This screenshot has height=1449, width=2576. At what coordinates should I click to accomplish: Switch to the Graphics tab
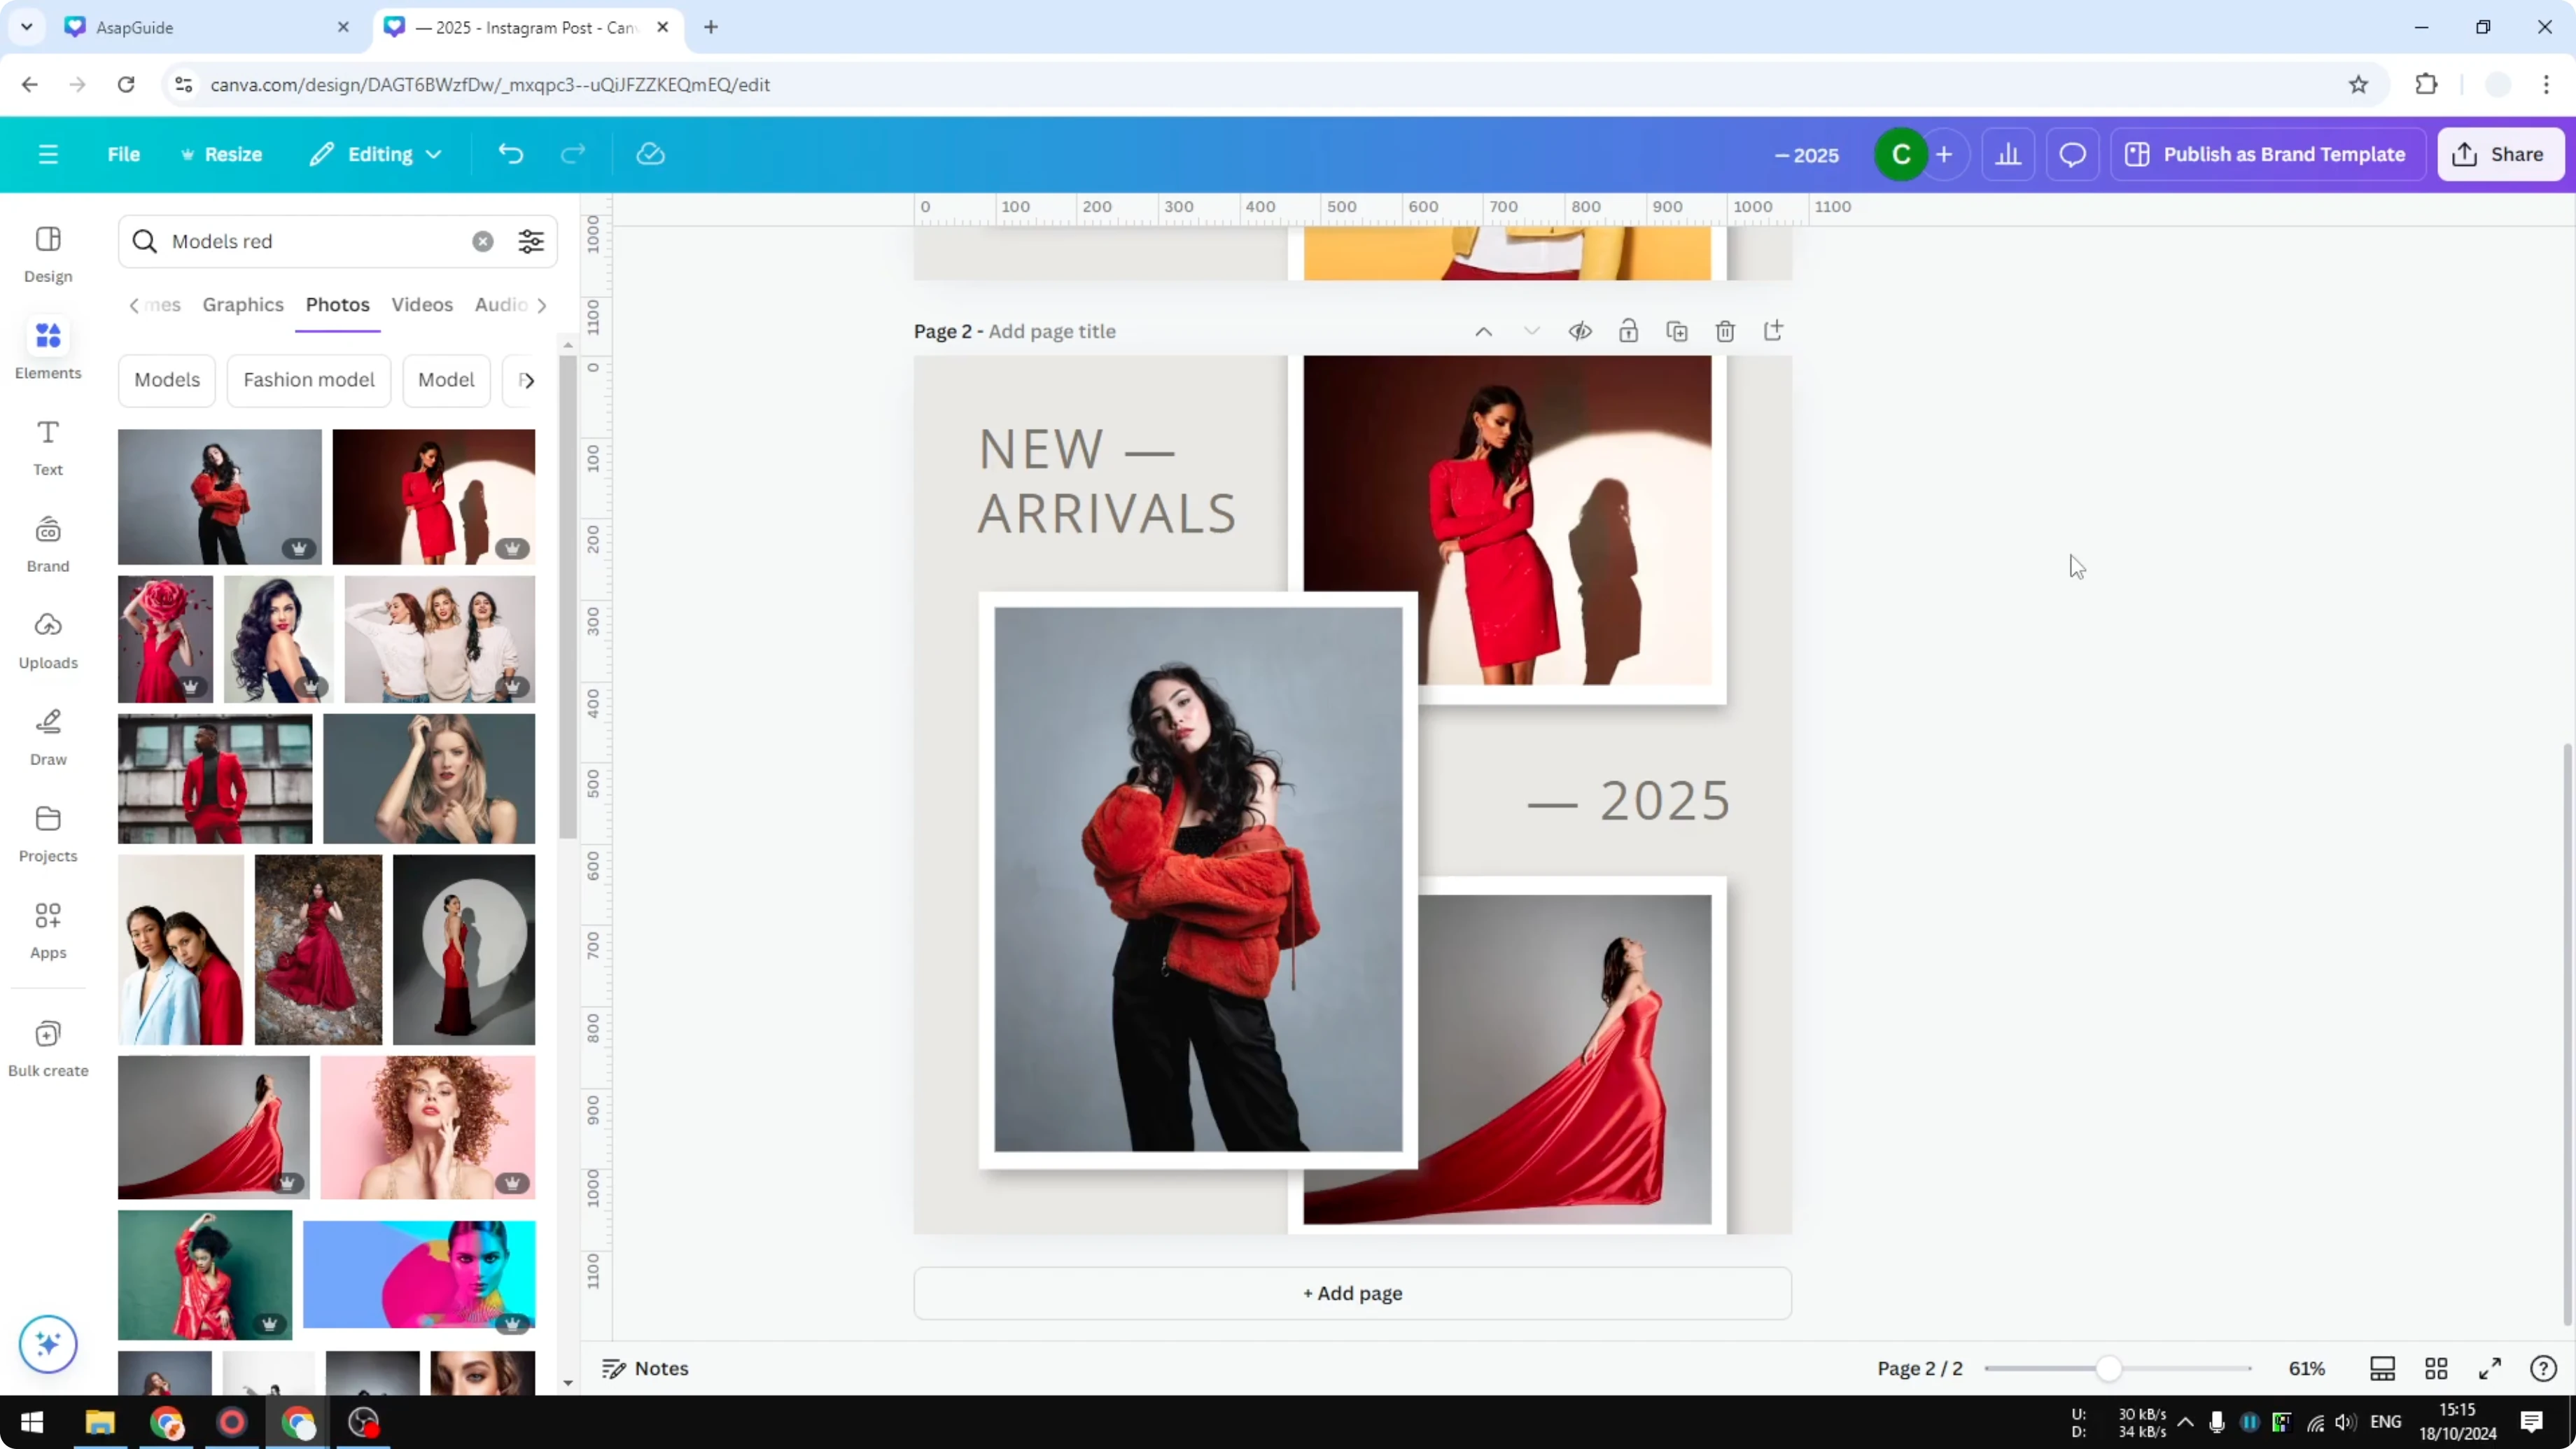point(243,305)
